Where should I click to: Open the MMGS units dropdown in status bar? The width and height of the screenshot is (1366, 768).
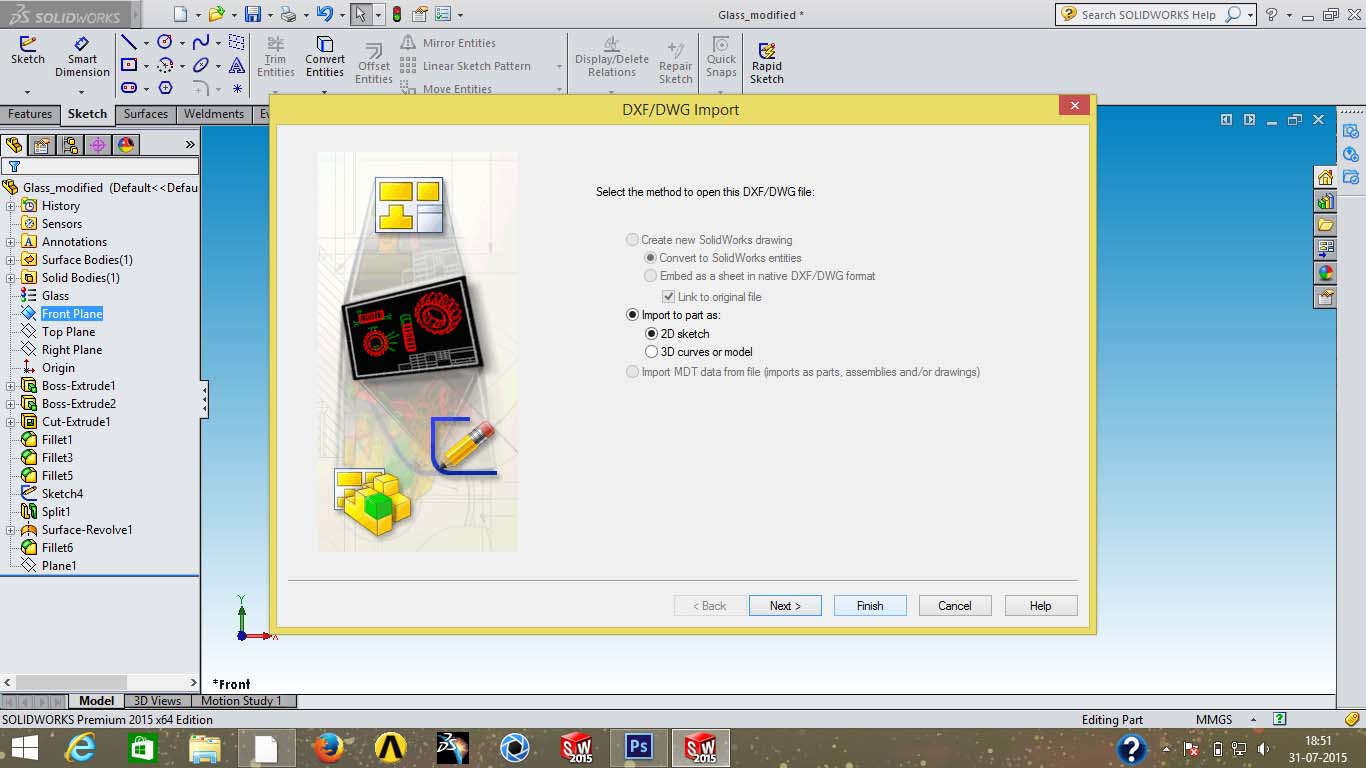1254,720
